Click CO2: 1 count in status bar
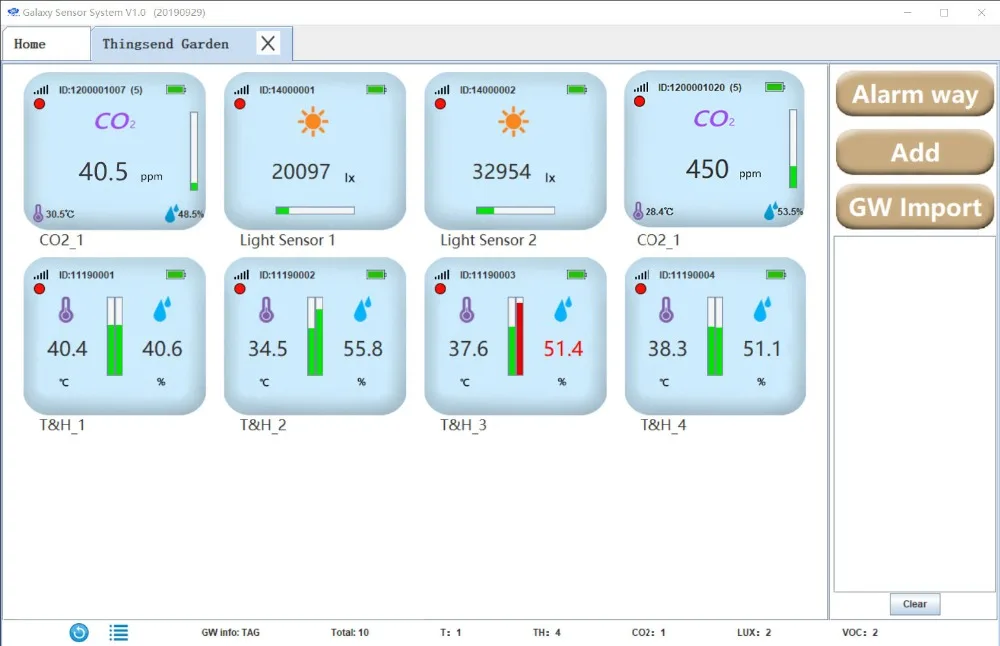This screenshot has width=1000, height=646. coord(649,633)
